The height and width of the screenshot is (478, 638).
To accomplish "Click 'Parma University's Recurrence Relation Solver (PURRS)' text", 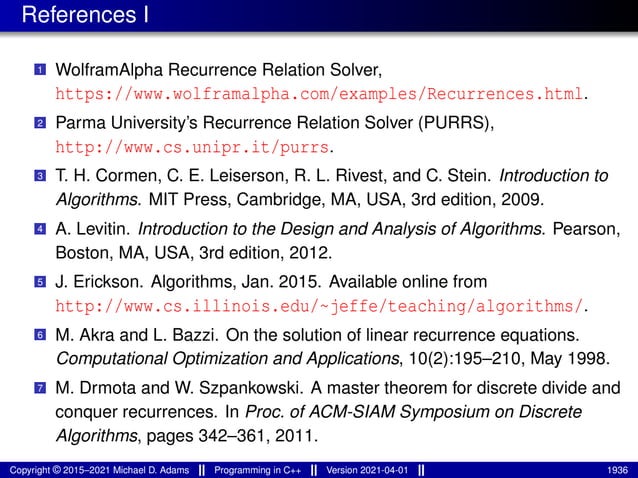I will pos(275,123).
